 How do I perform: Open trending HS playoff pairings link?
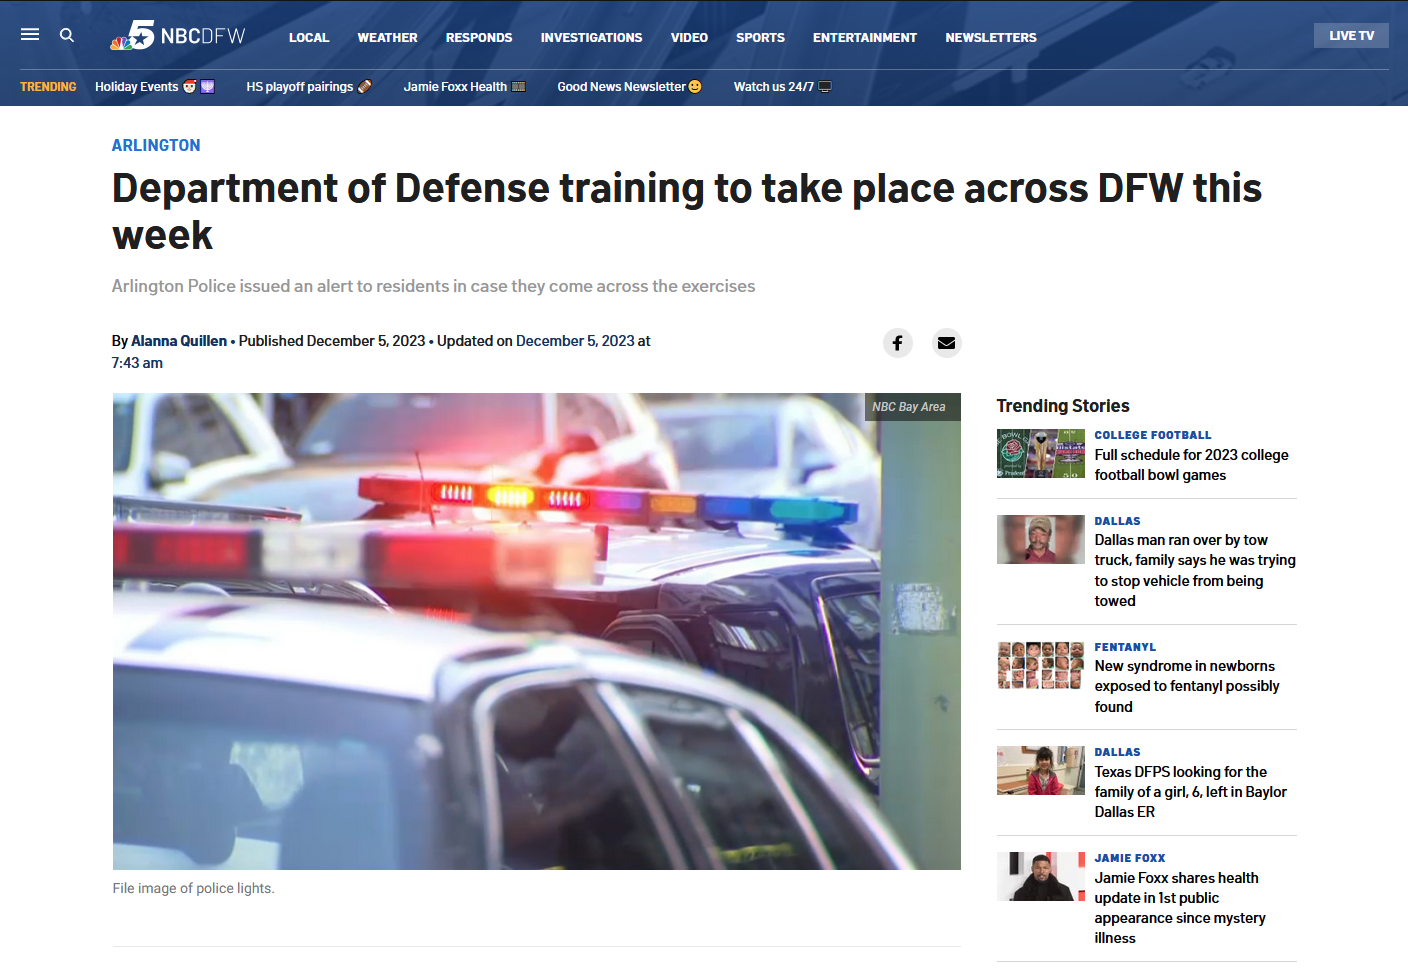[x=309, y=87]
